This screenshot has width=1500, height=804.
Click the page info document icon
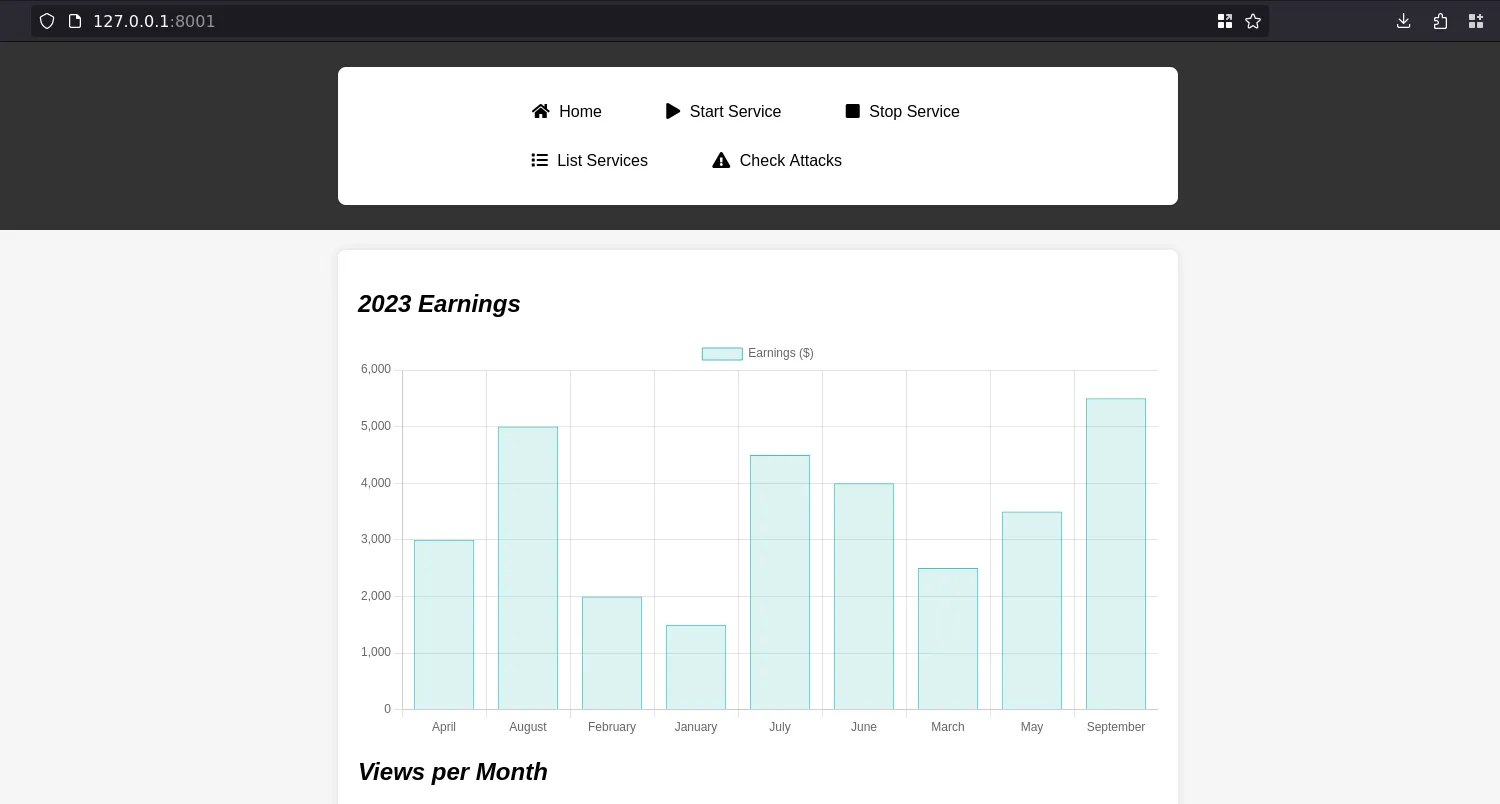pos(75,21)
